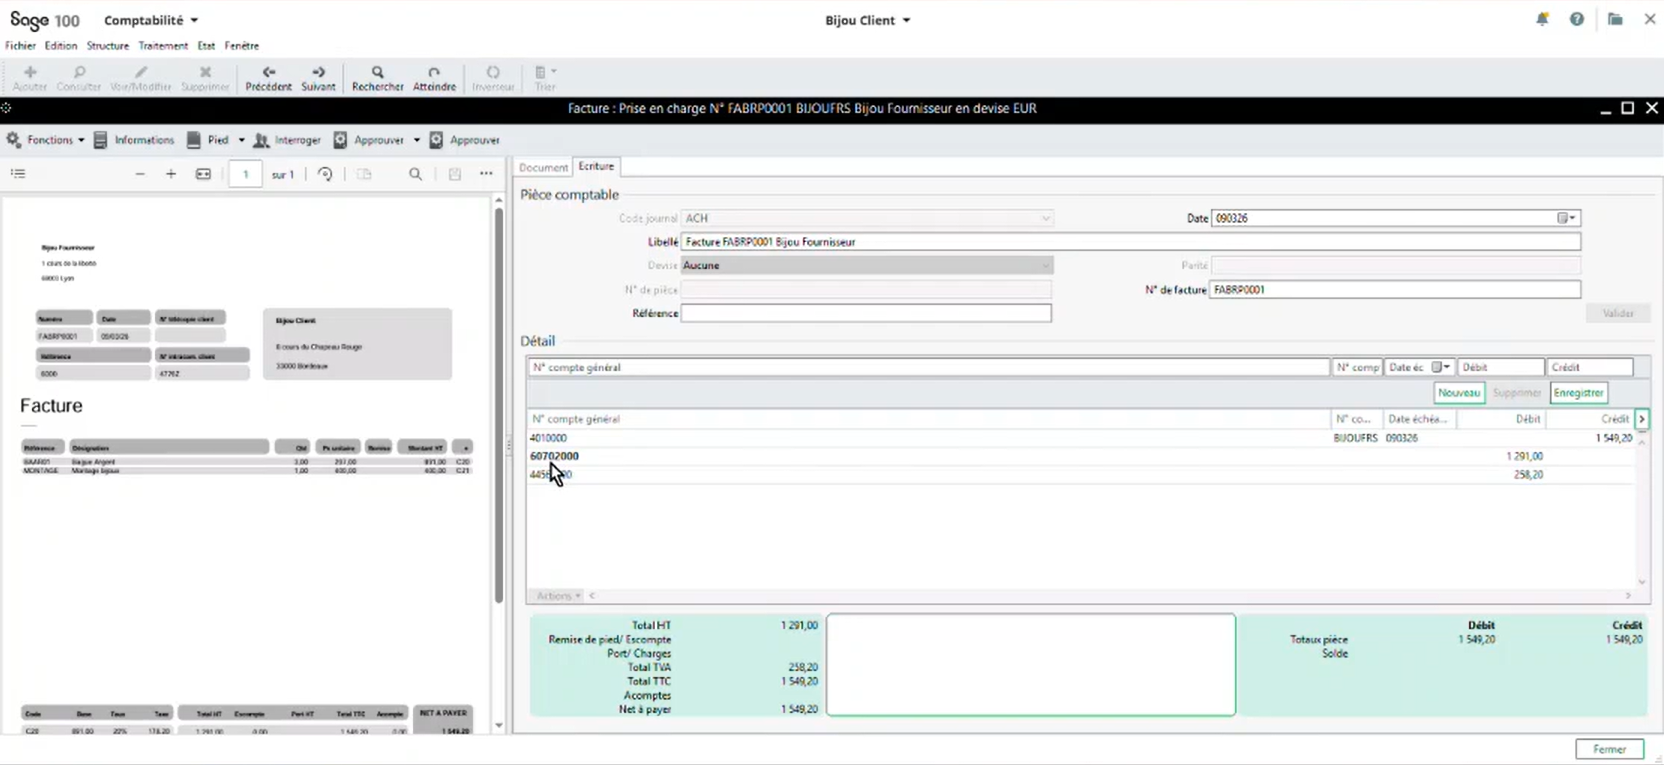1664x765 pixels.
Task: Click the Crédit entry field
Action: pos(1590,367)
